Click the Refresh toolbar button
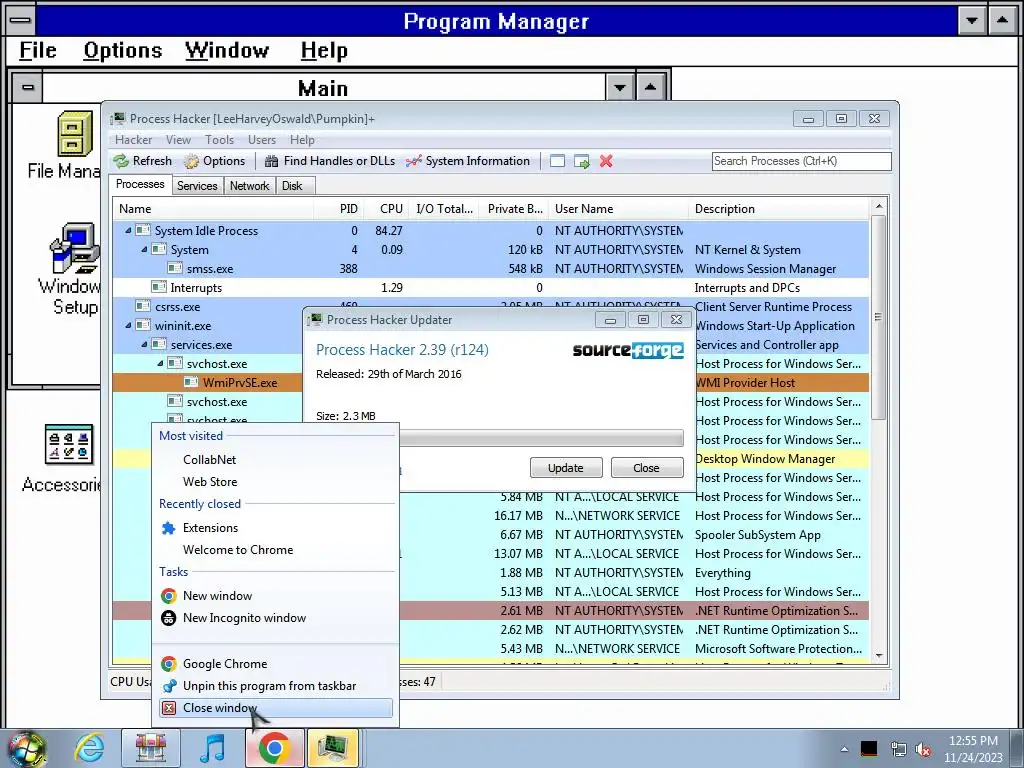1024x768 pixels. click(143, 161)
